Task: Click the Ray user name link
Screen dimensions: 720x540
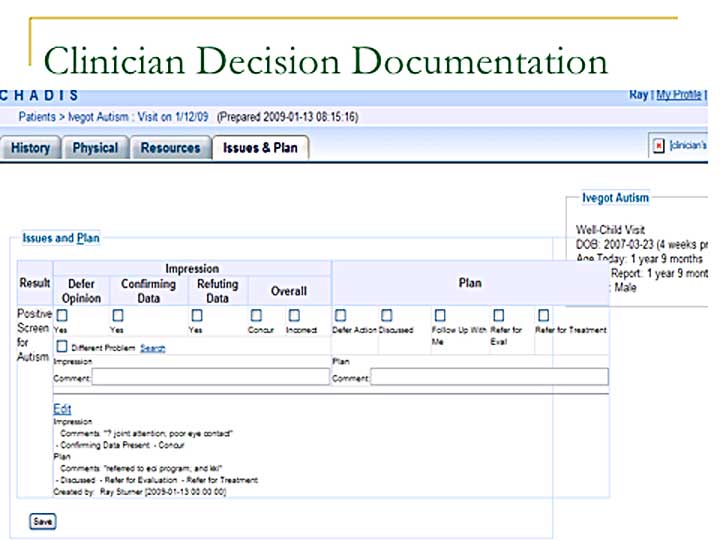Action: (x=638, y=95)
